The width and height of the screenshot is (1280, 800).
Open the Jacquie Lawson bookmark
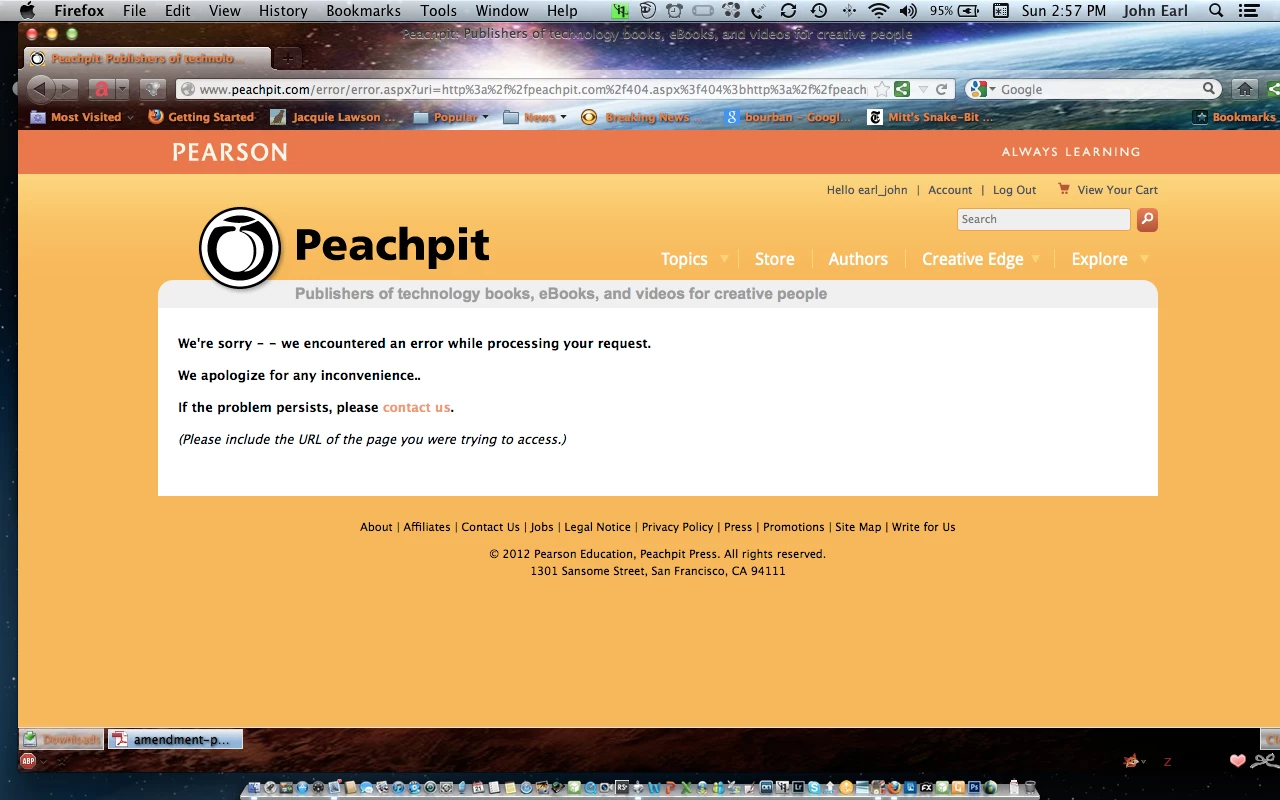[333, 117]
